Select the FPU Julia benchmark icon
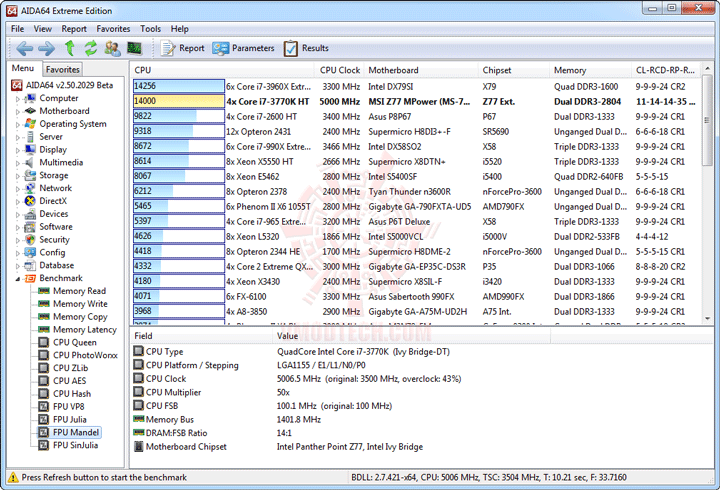 [x=44, y=419]
